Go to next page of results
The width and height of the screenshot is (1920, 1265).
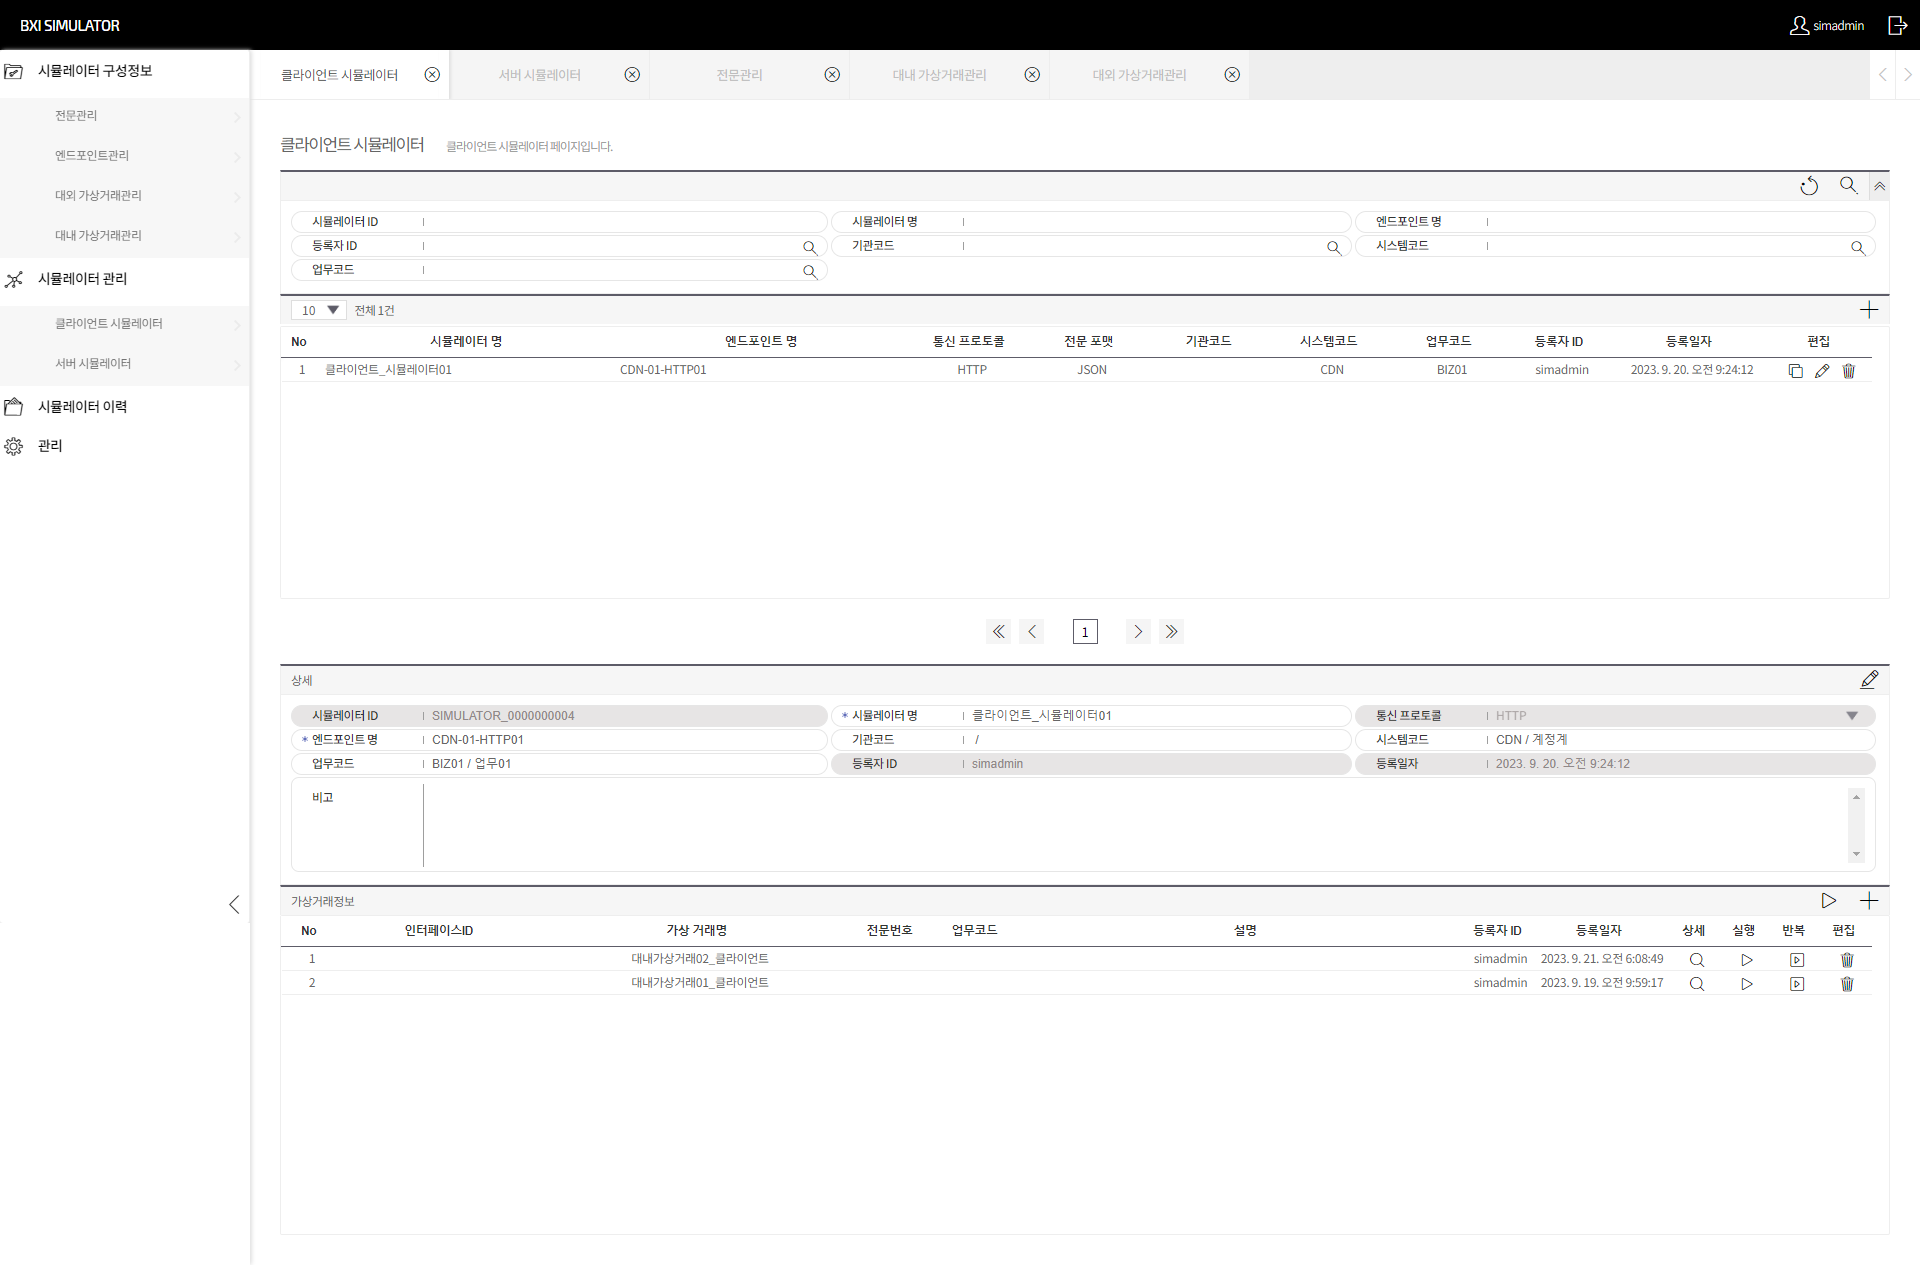coord(1138,631)
